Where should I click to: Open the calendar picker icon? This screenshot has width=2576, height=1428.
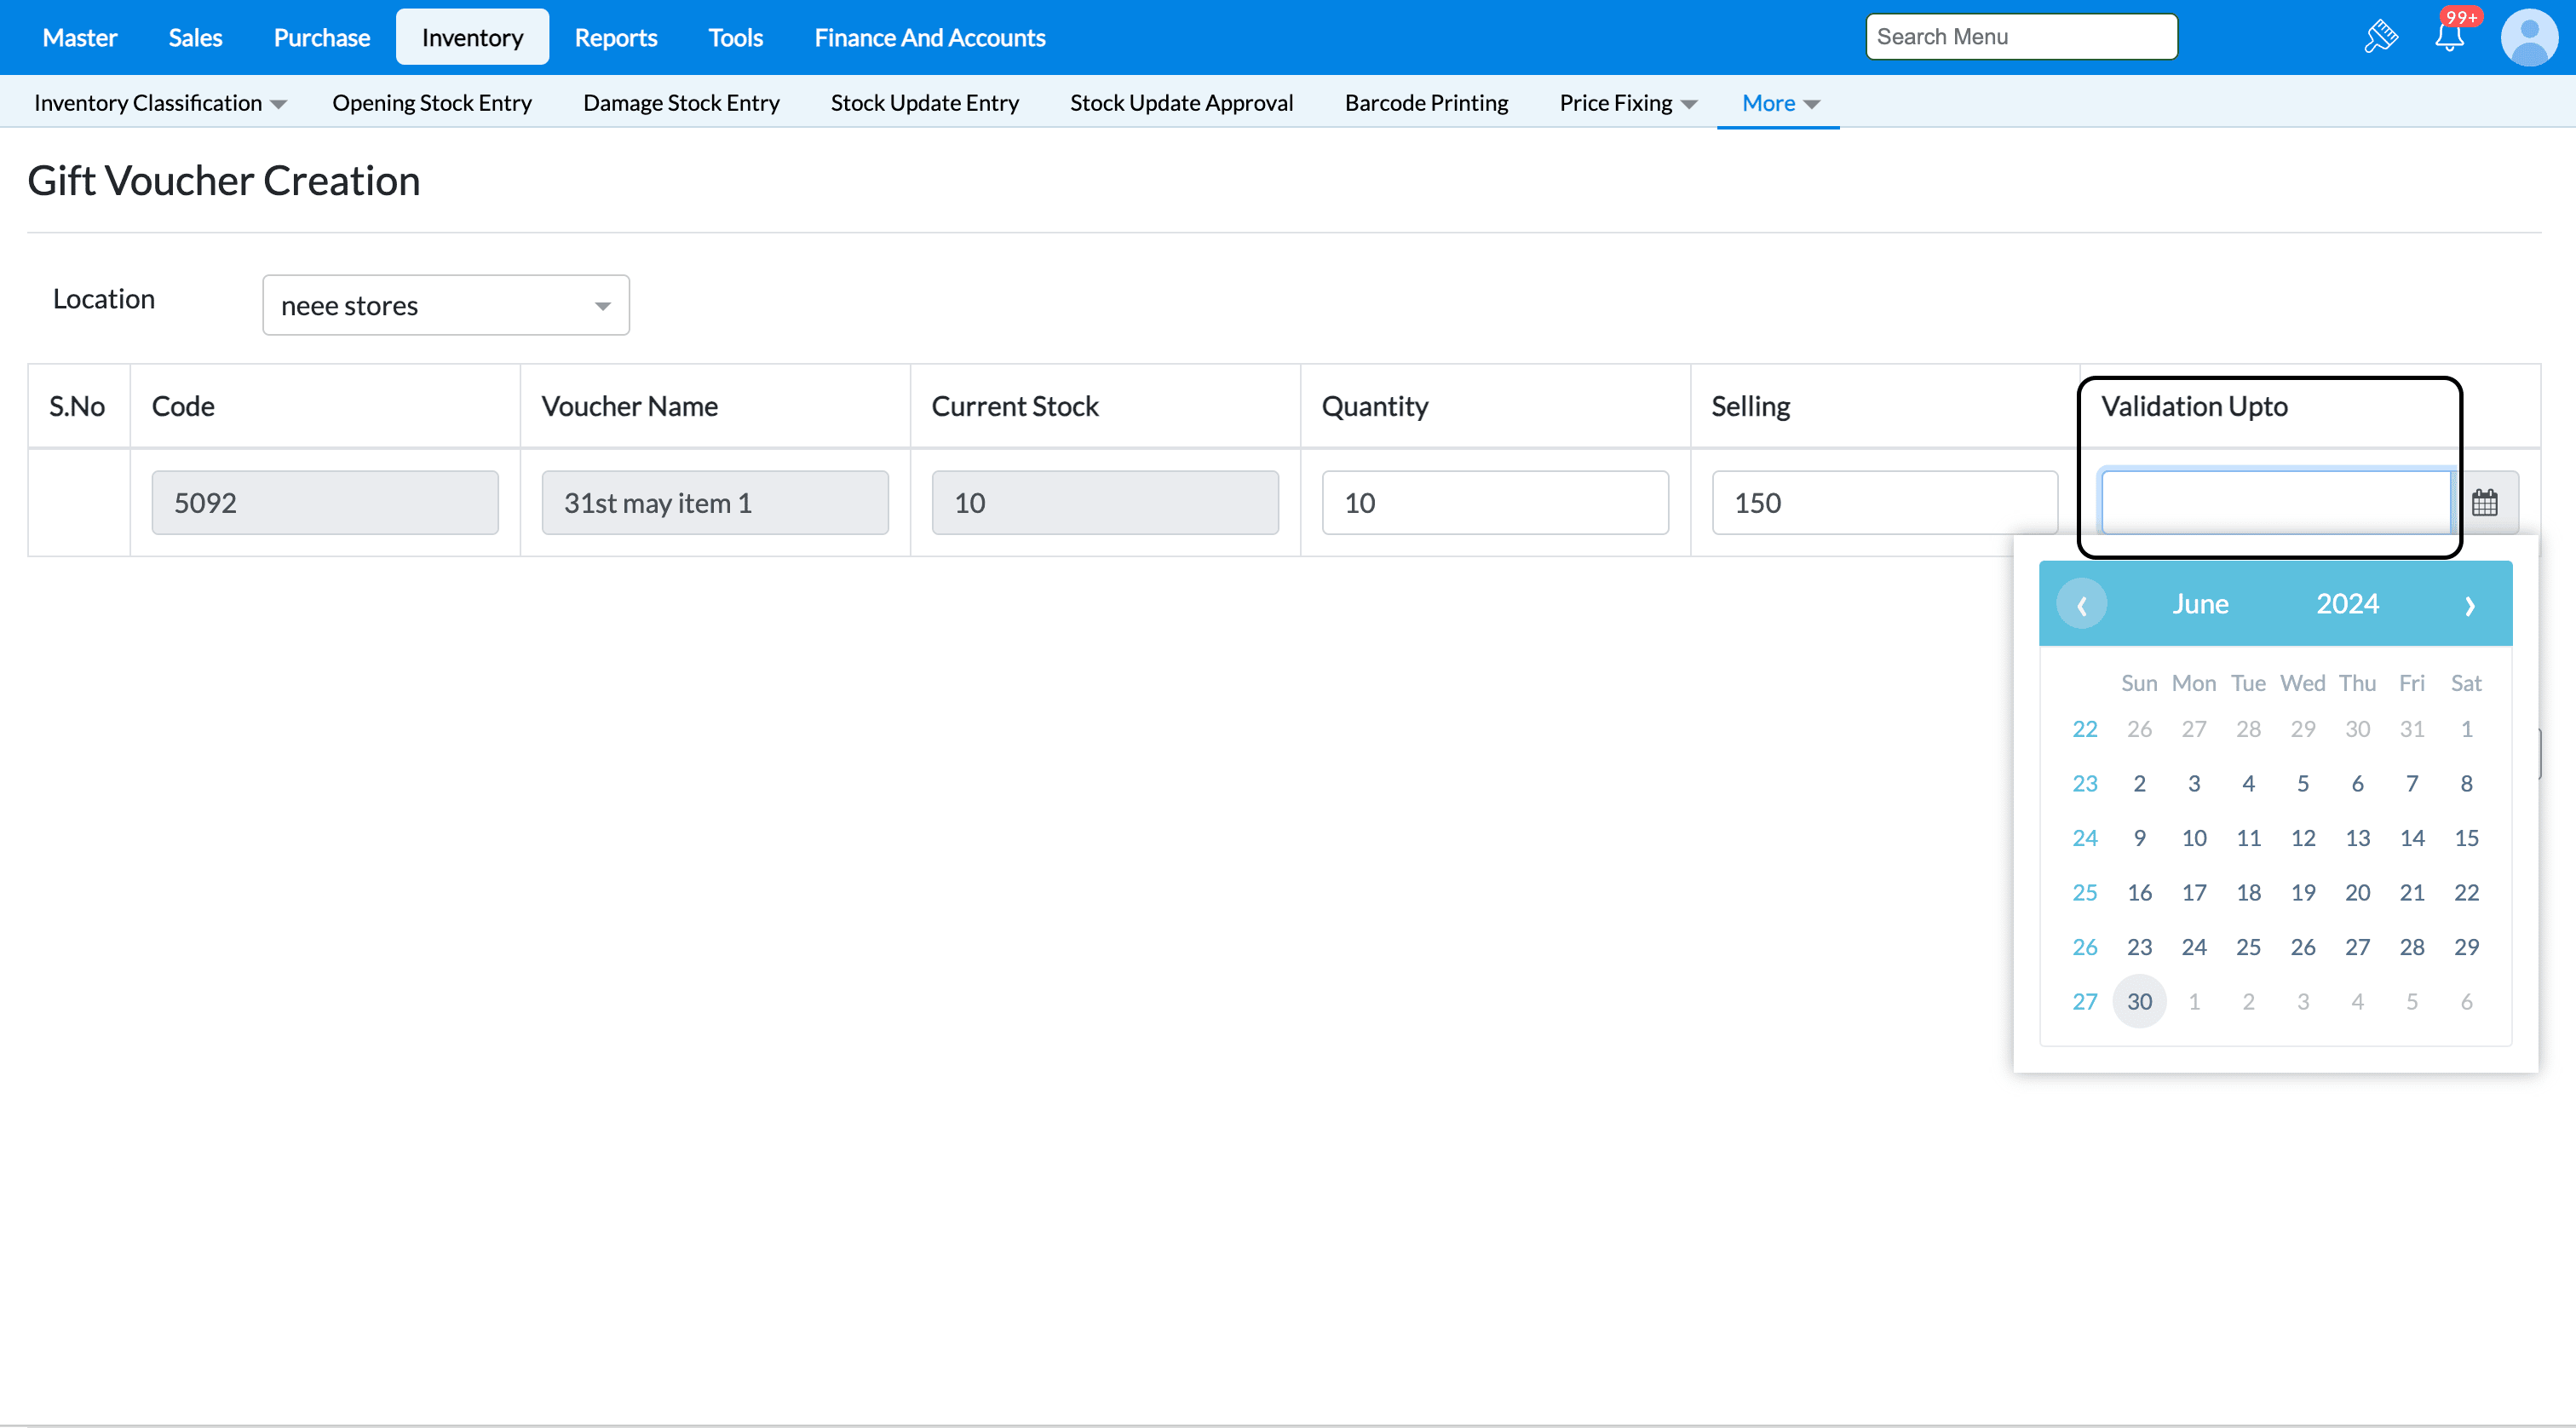[x=2484, y=503]
